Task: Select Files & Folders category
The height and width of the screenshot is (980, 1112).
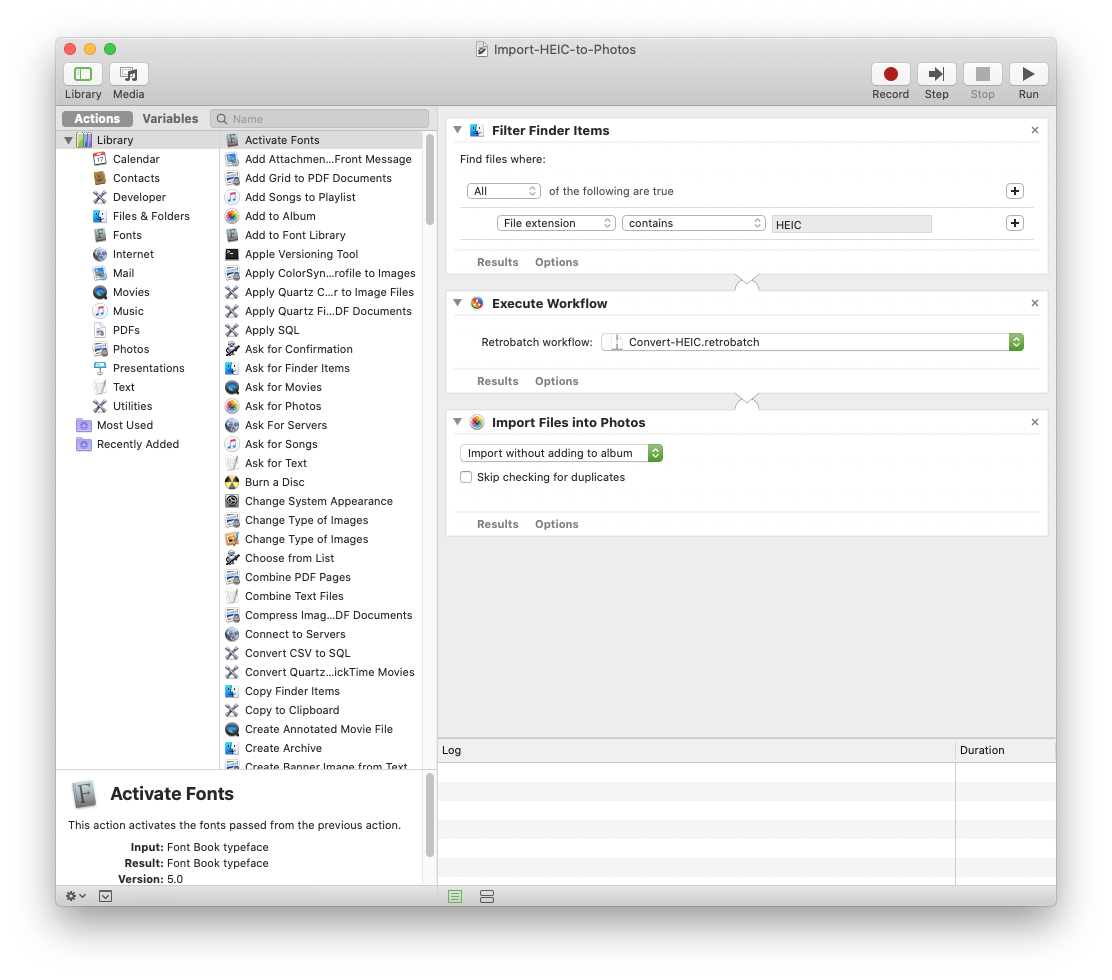Action: (x=151, y=216)
